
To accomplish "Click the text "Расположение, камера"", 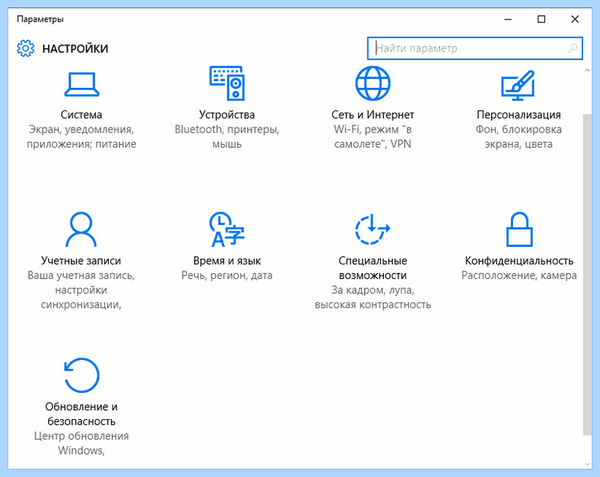I will [519, 275].
